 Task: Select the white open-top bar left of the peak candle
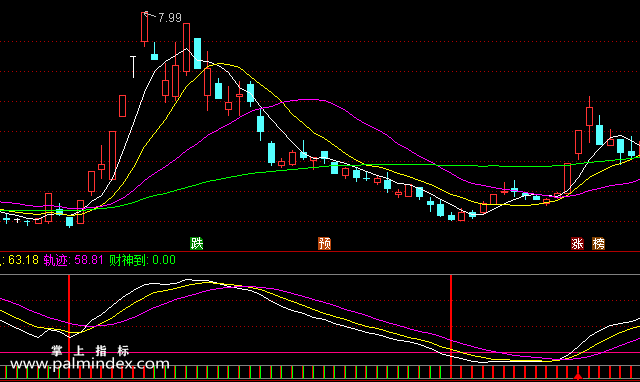[x=133, y=67]
